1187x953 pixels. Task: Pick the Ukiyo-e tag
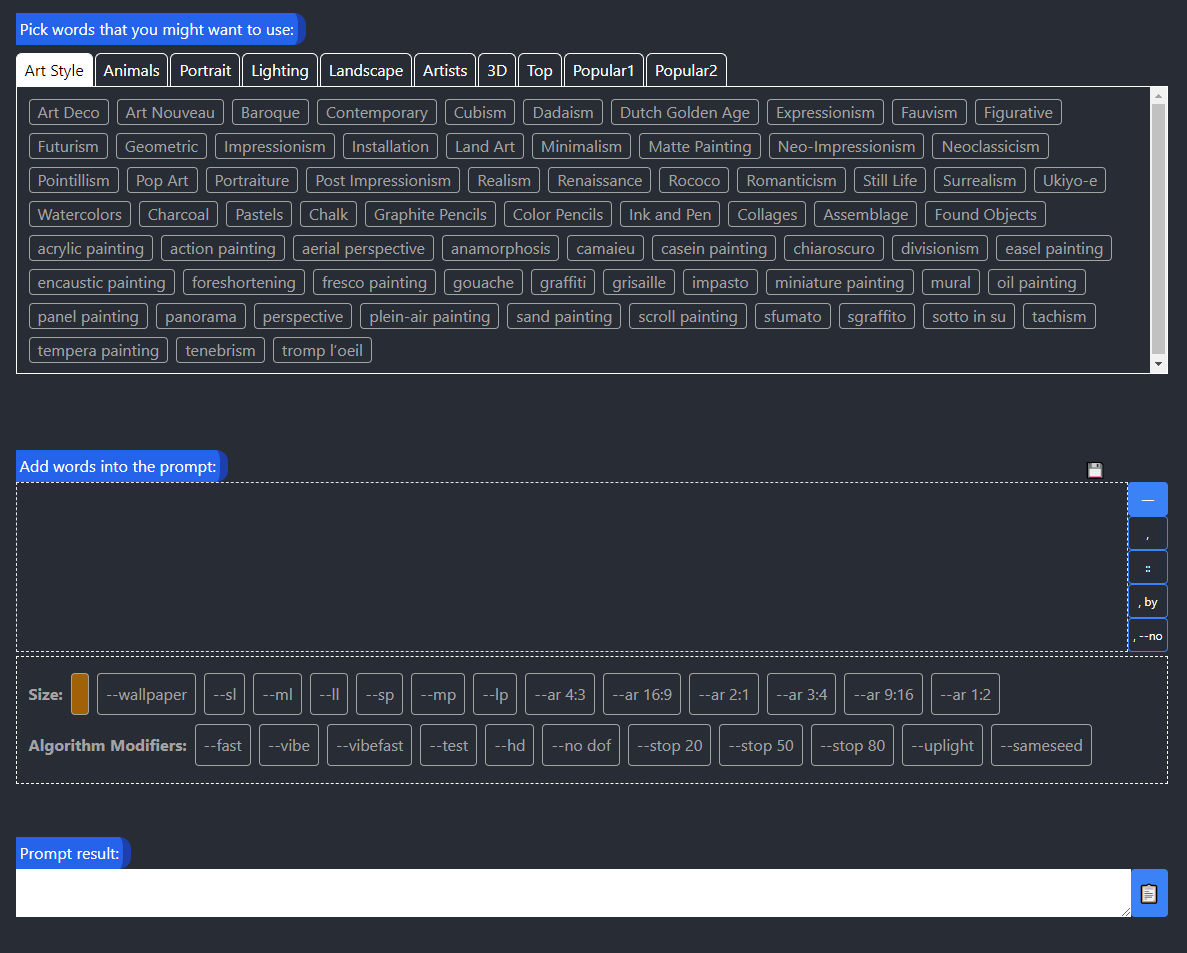[1070, 180]
